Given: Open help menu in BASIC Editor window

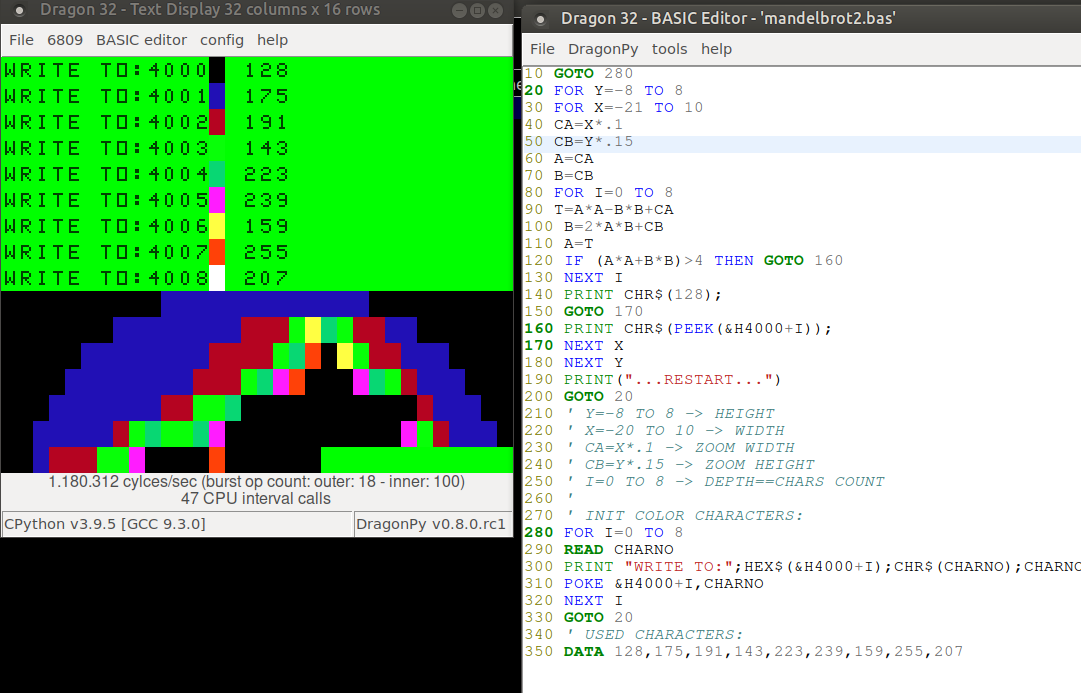Looking at the screenshot, I should click(716, 49).
